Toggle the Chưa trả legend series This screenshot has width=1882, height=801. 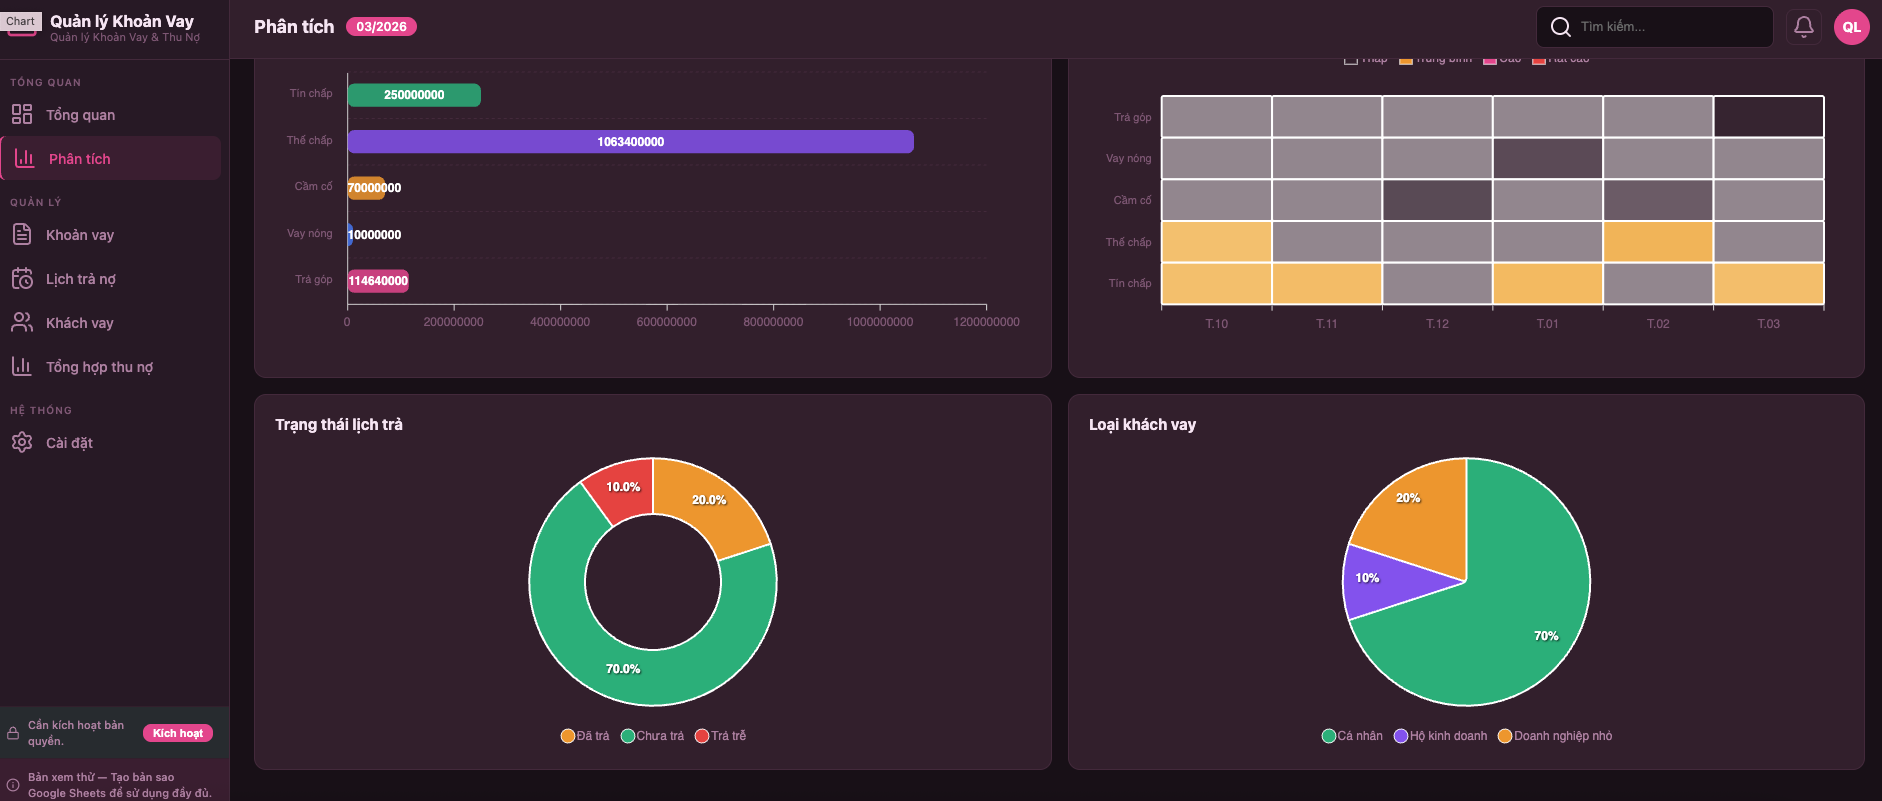[x=652, y=736]
